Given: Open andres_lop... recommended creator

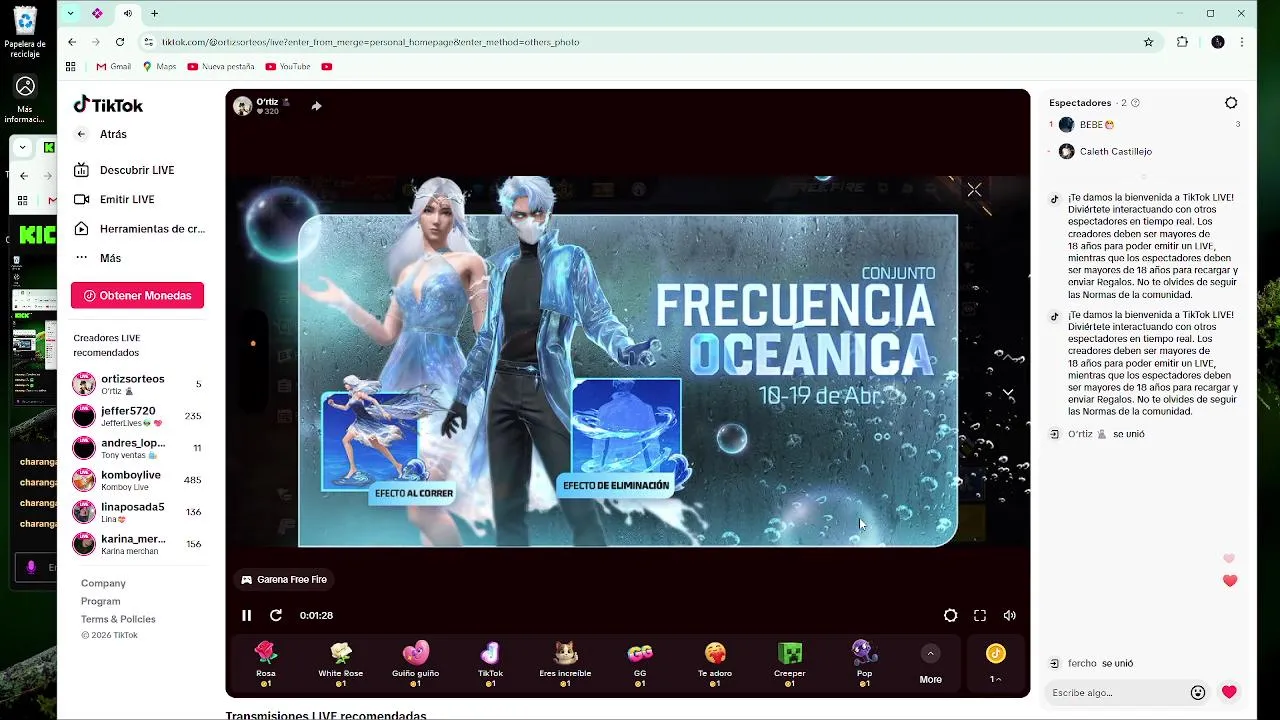Looking at the screenshot, I should tap(138, 448).
